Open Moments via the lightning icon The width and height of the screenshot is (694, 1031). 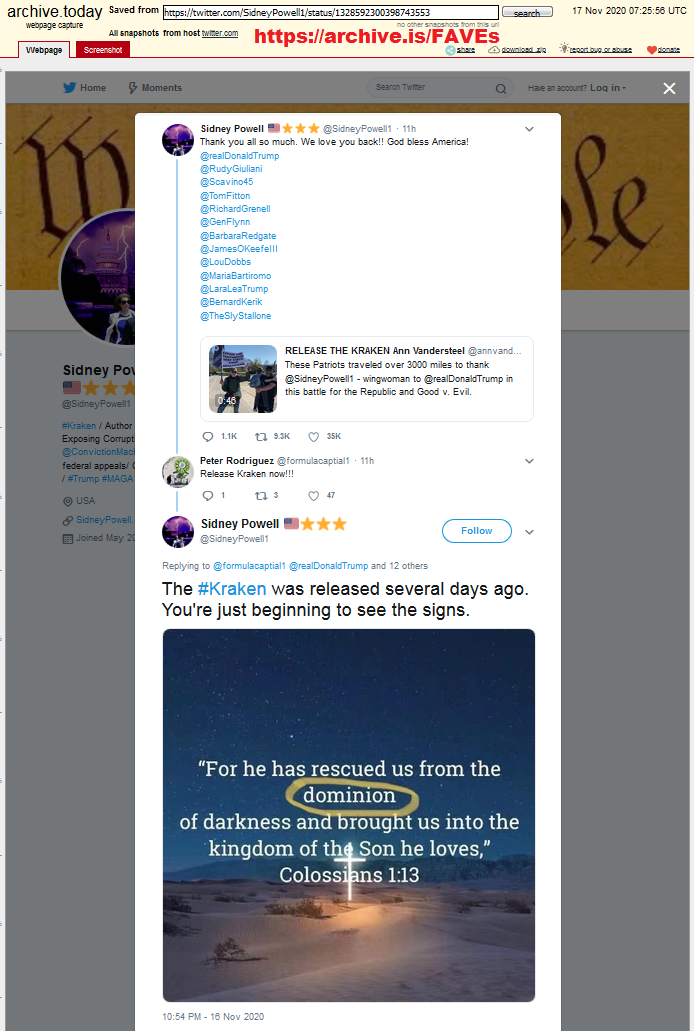pos(133,87)
